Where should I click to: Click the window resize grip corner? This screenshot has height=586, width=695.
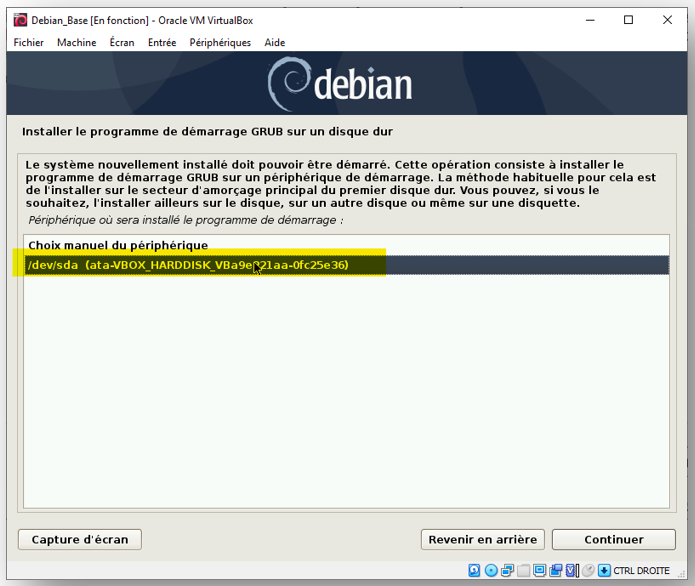click(682, 574)
